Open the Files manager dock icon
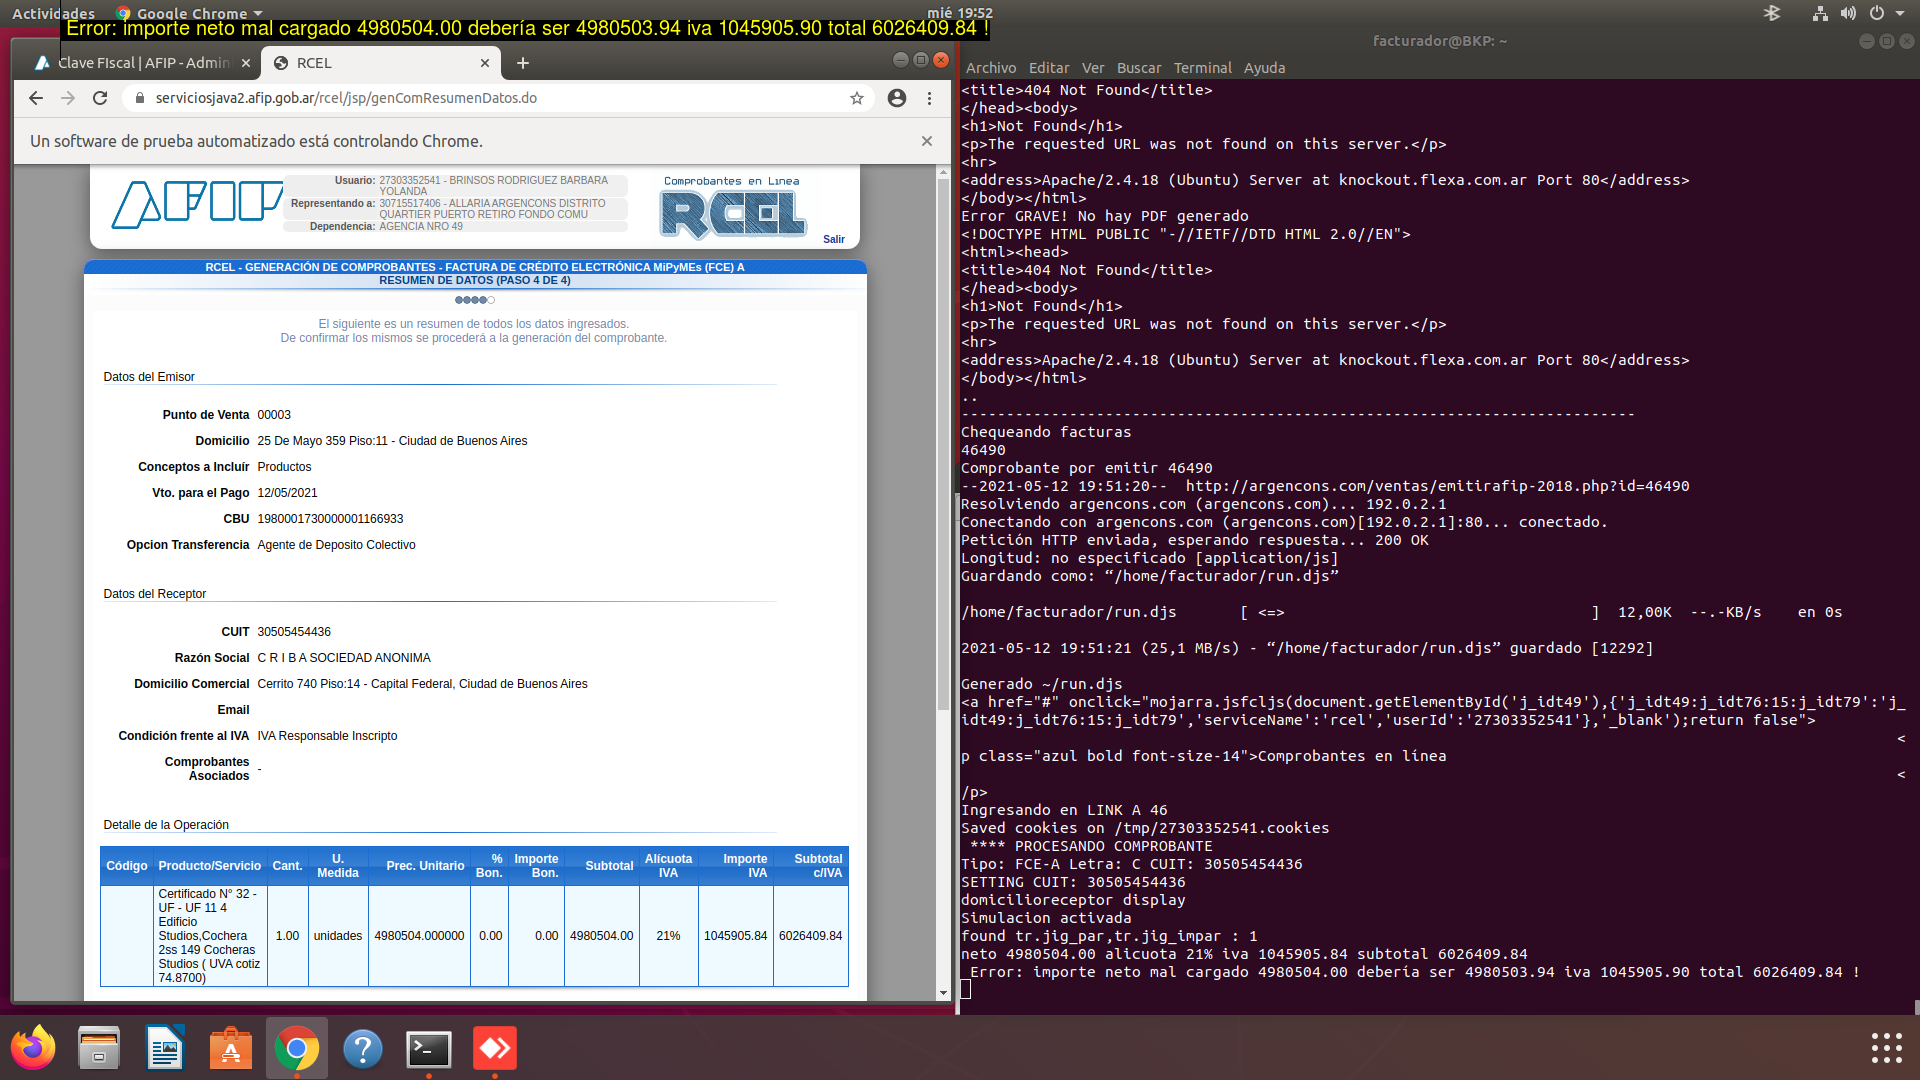Image resolution: width=1920 pixels, height=1080 pixels. 99,1048
